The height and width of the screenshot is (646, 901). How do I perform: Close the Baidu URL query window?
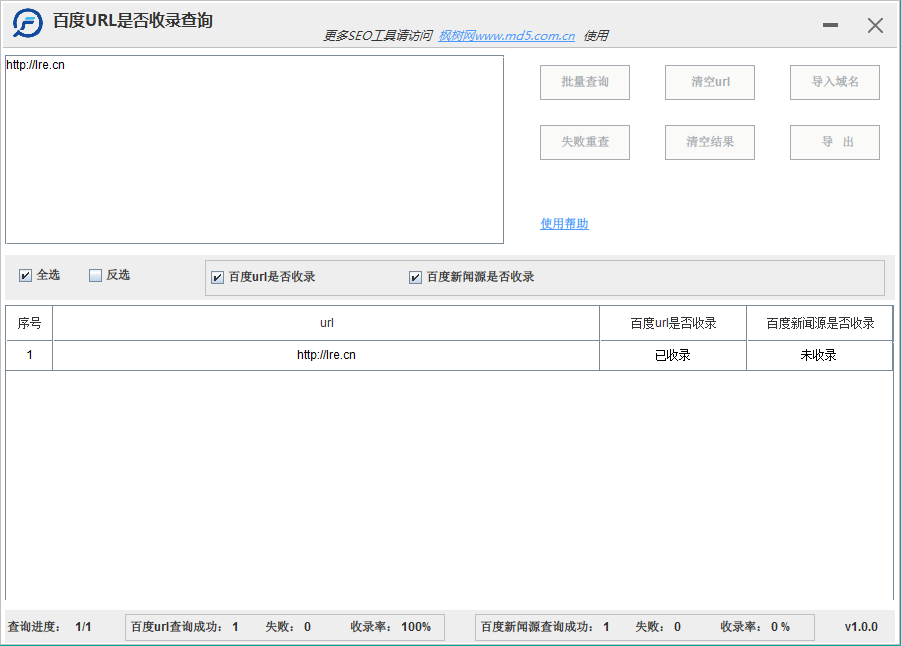[x=875, y=26]
